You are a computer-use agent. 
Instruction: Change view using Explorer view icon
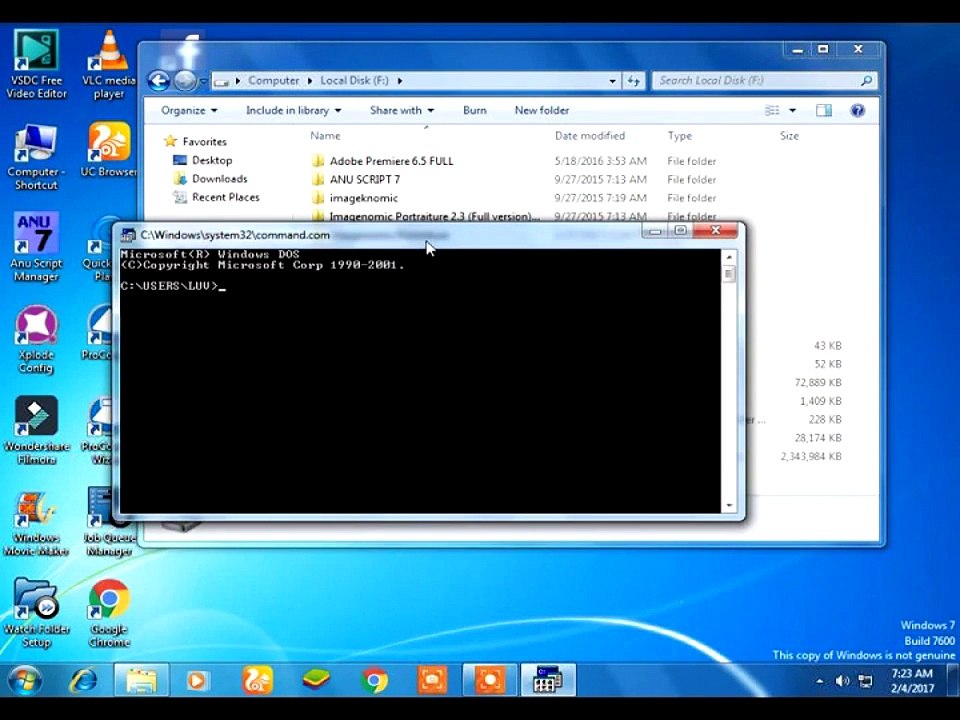(x=773, y=110)
